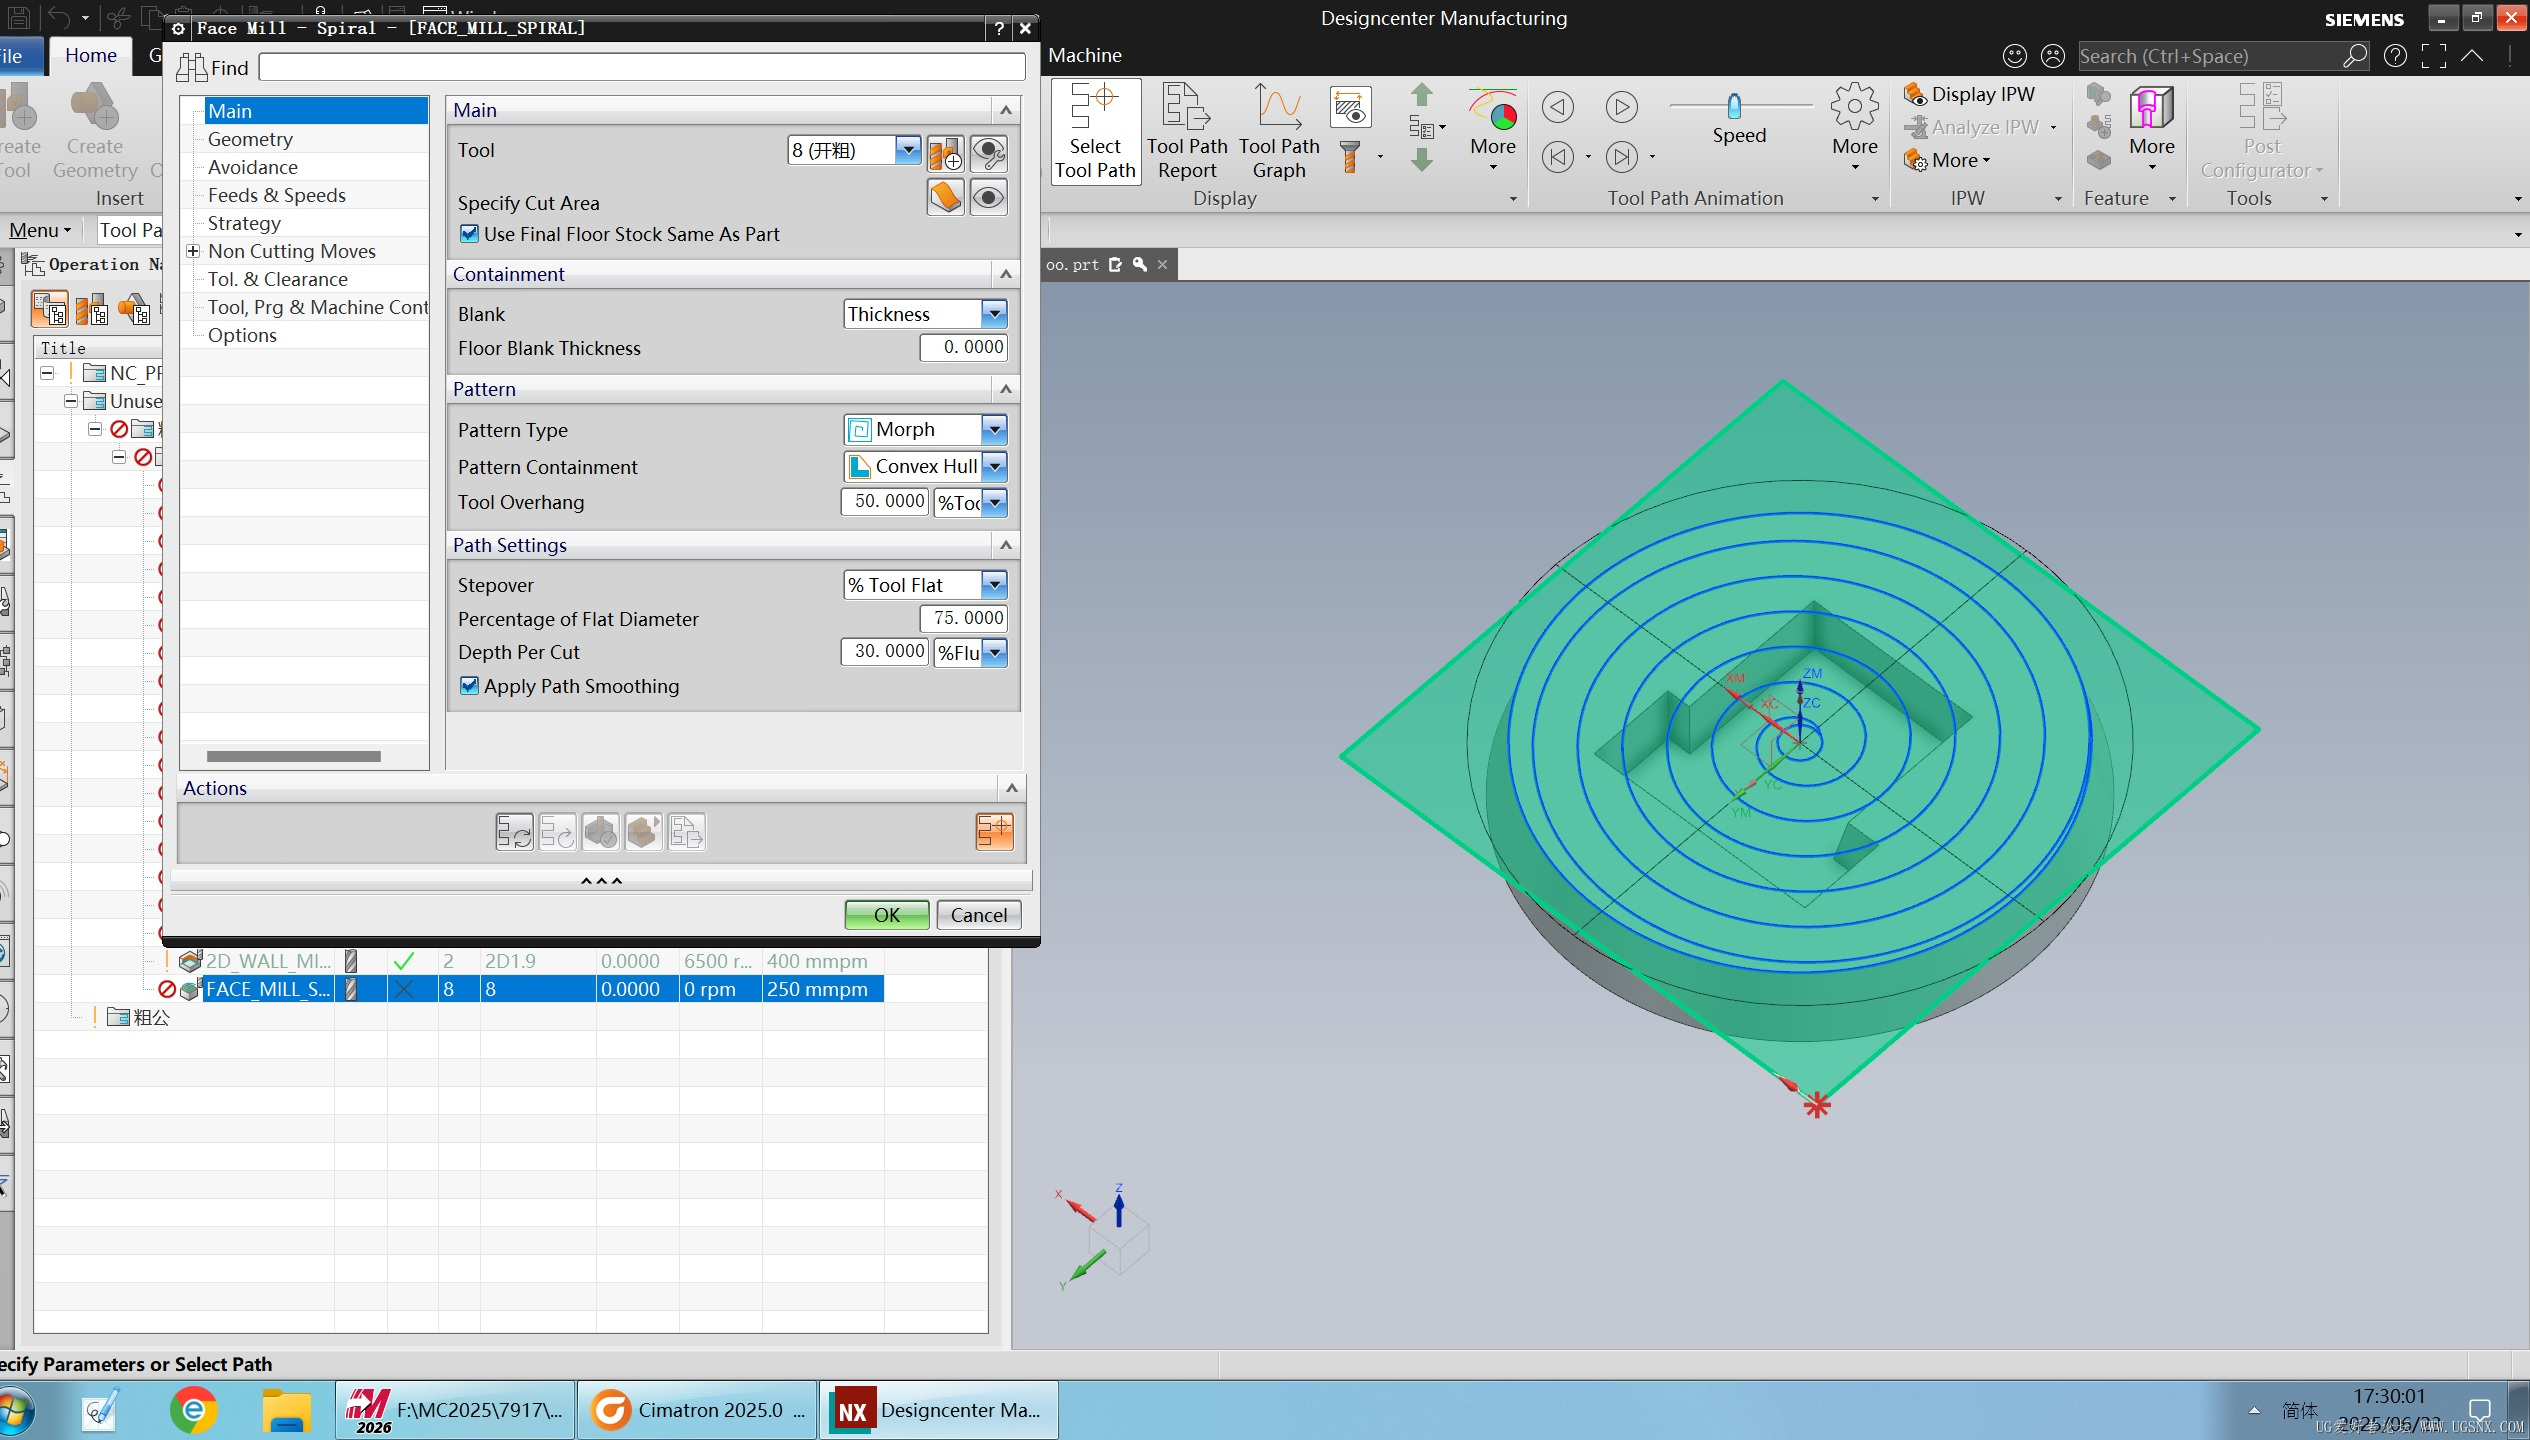Click the Verify tool path action icon
This screenshot has height=1440, width=2530.
point(600,832)
